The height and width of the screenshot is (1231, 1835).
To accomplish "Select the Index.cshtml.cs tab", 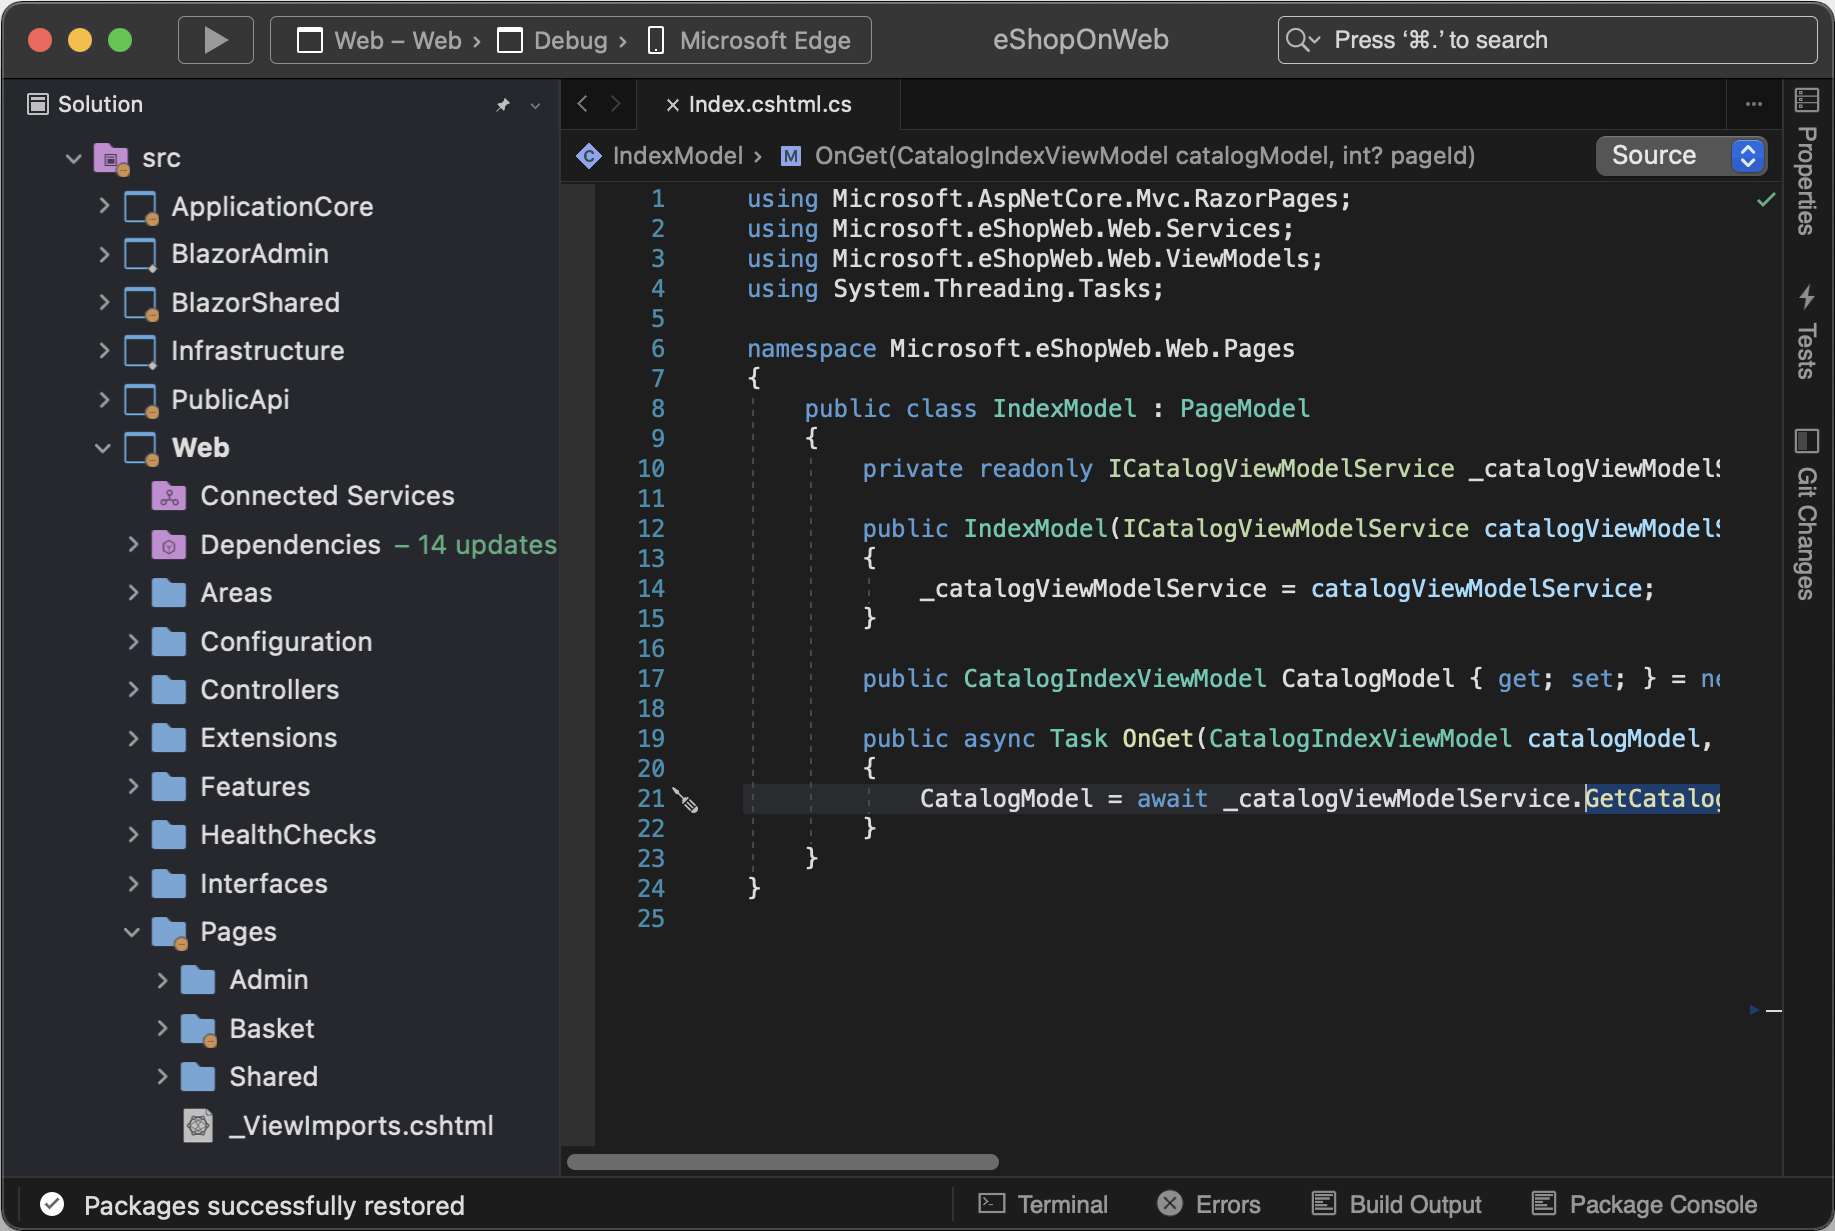I will (x=770, y=103).
